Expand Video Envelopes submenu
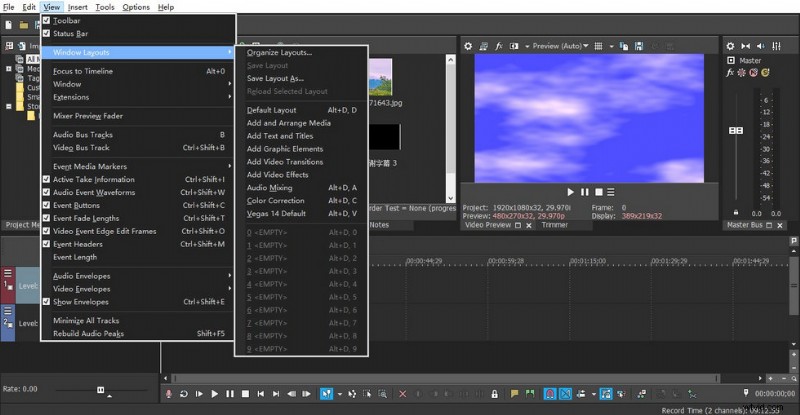Screen dimensions: 800x415 [x=137, y=289]
